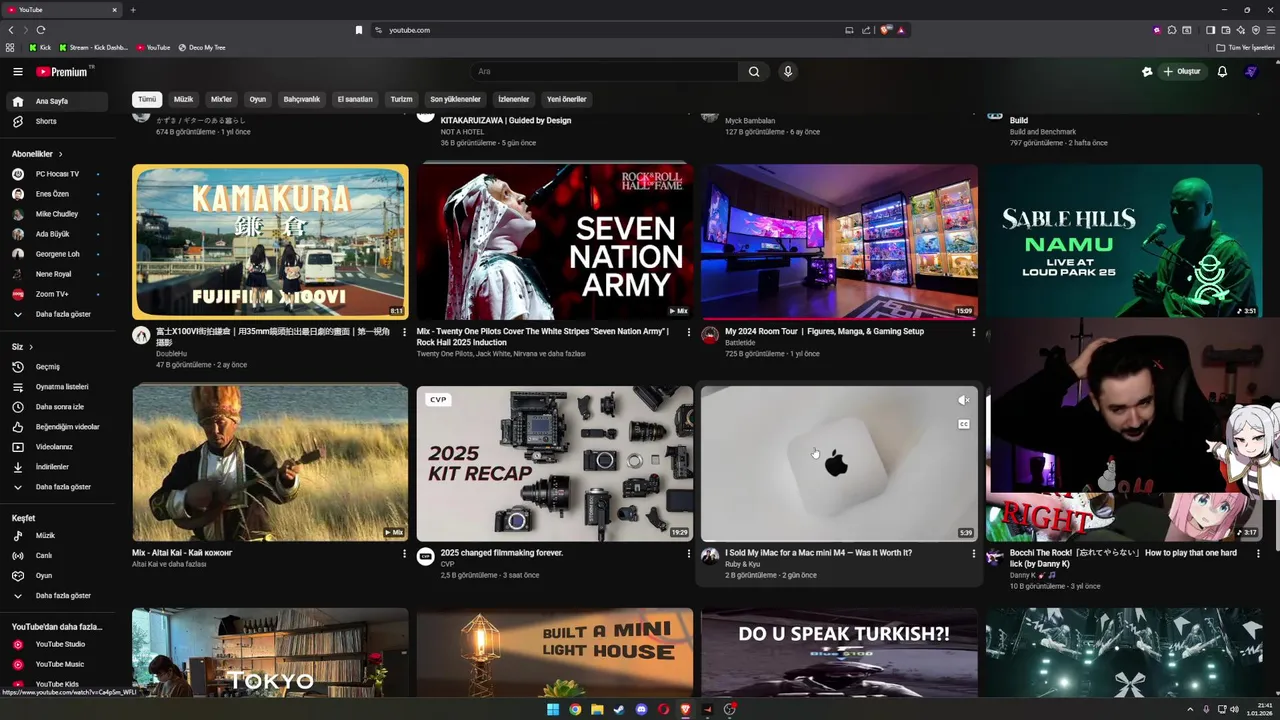This screenshot has width=1280, height=720.
Task: Open Brave Shields lion icon
Action: pyautogui.click(x=885, y=30)
